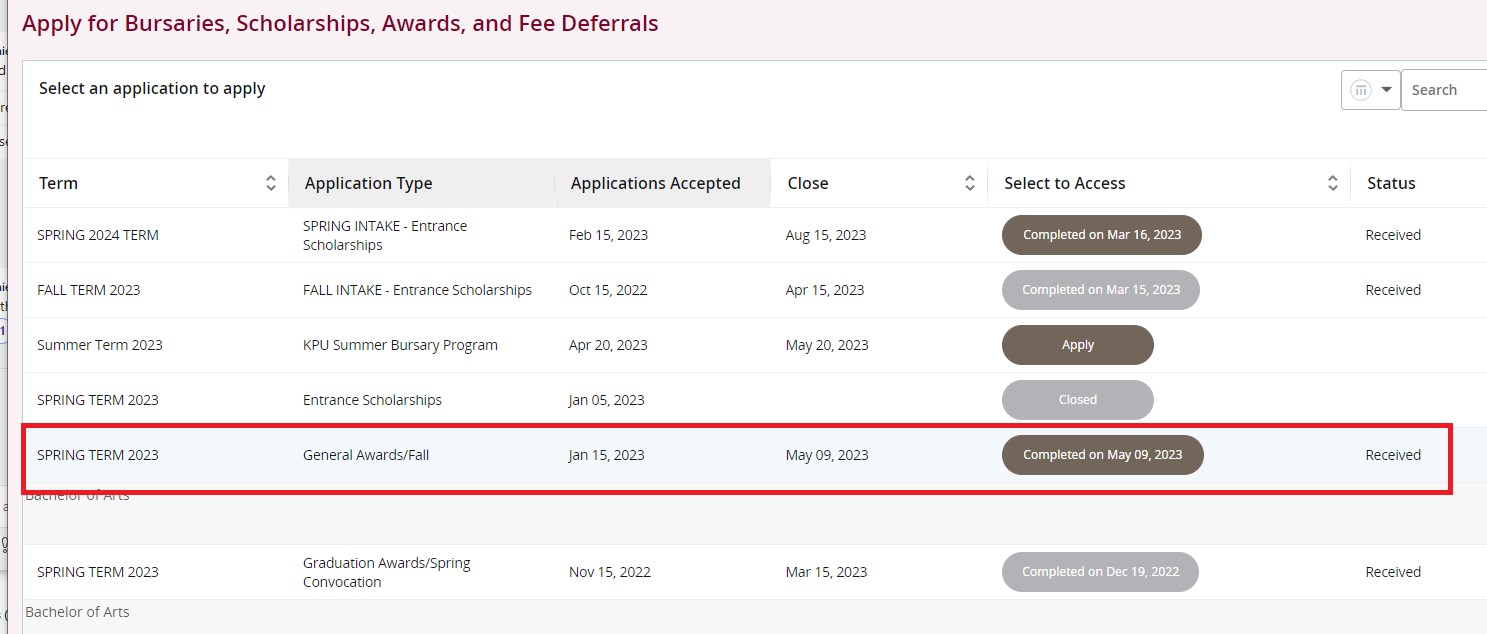1487x634 pixels.
Task: Select the FALL INTAKE - Entrance Scholarships entry
Action: coord(417,290)
